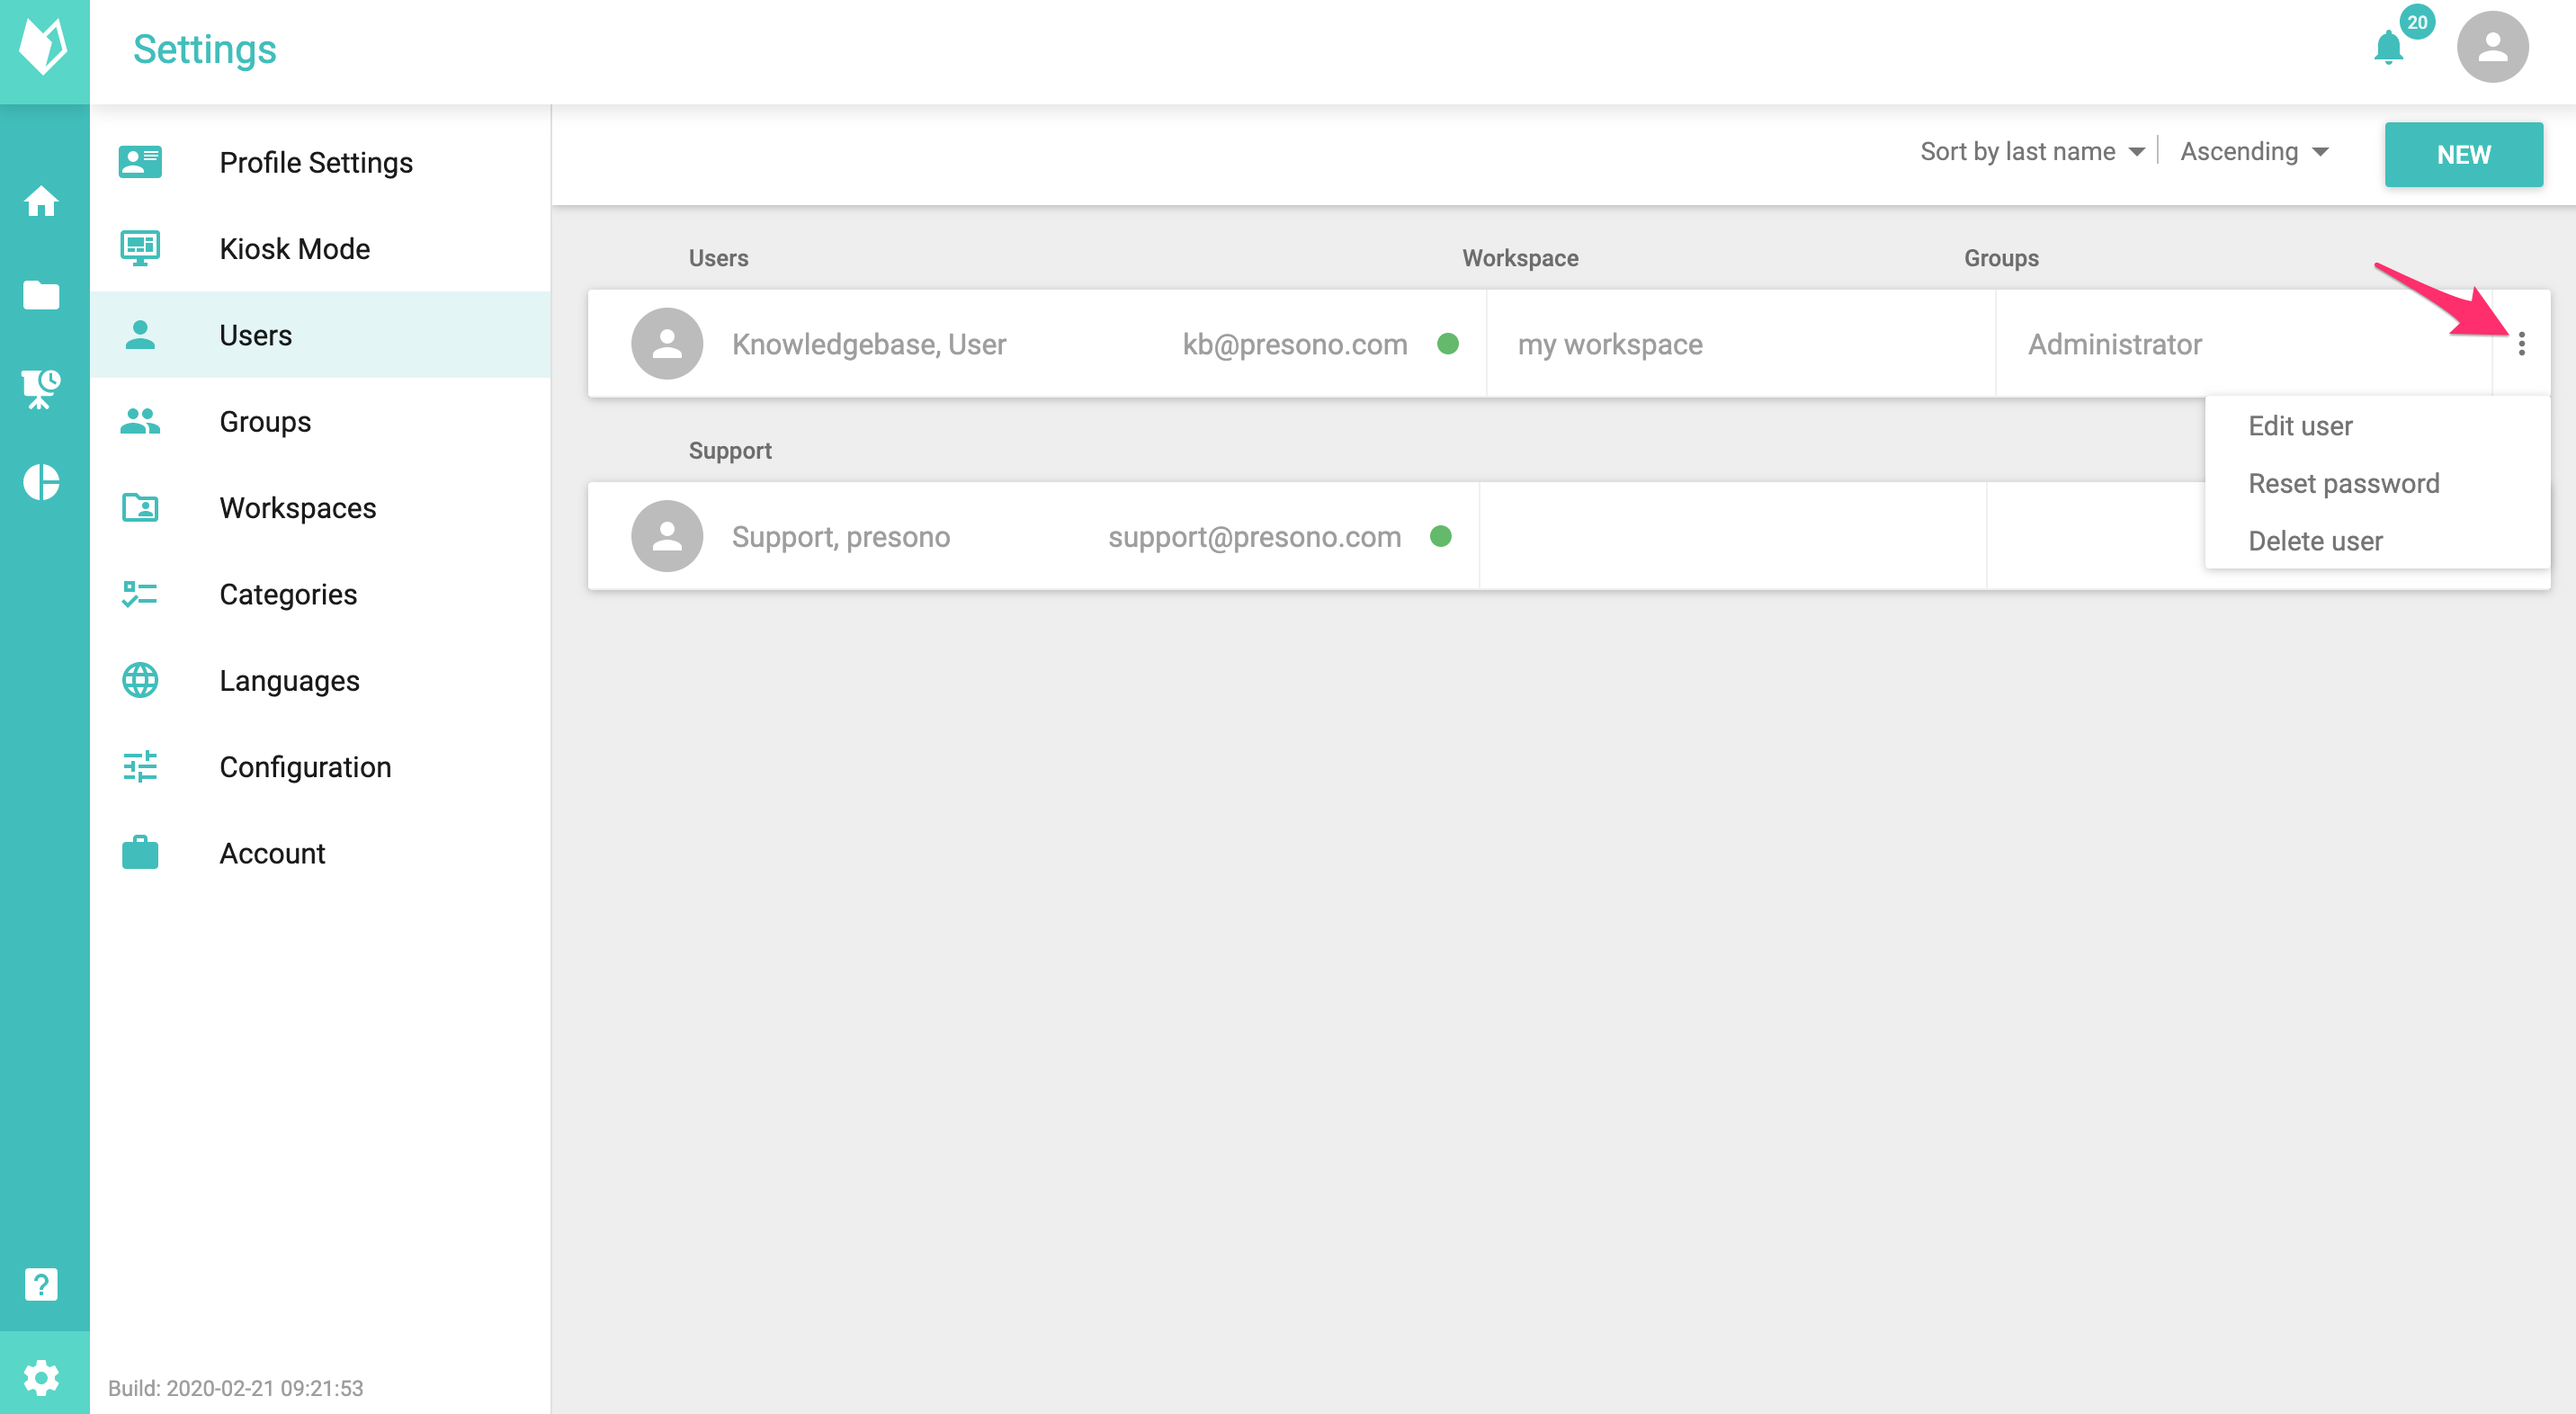Select Delete user menu entry

pyautogui.click(x=2315, y=541)
